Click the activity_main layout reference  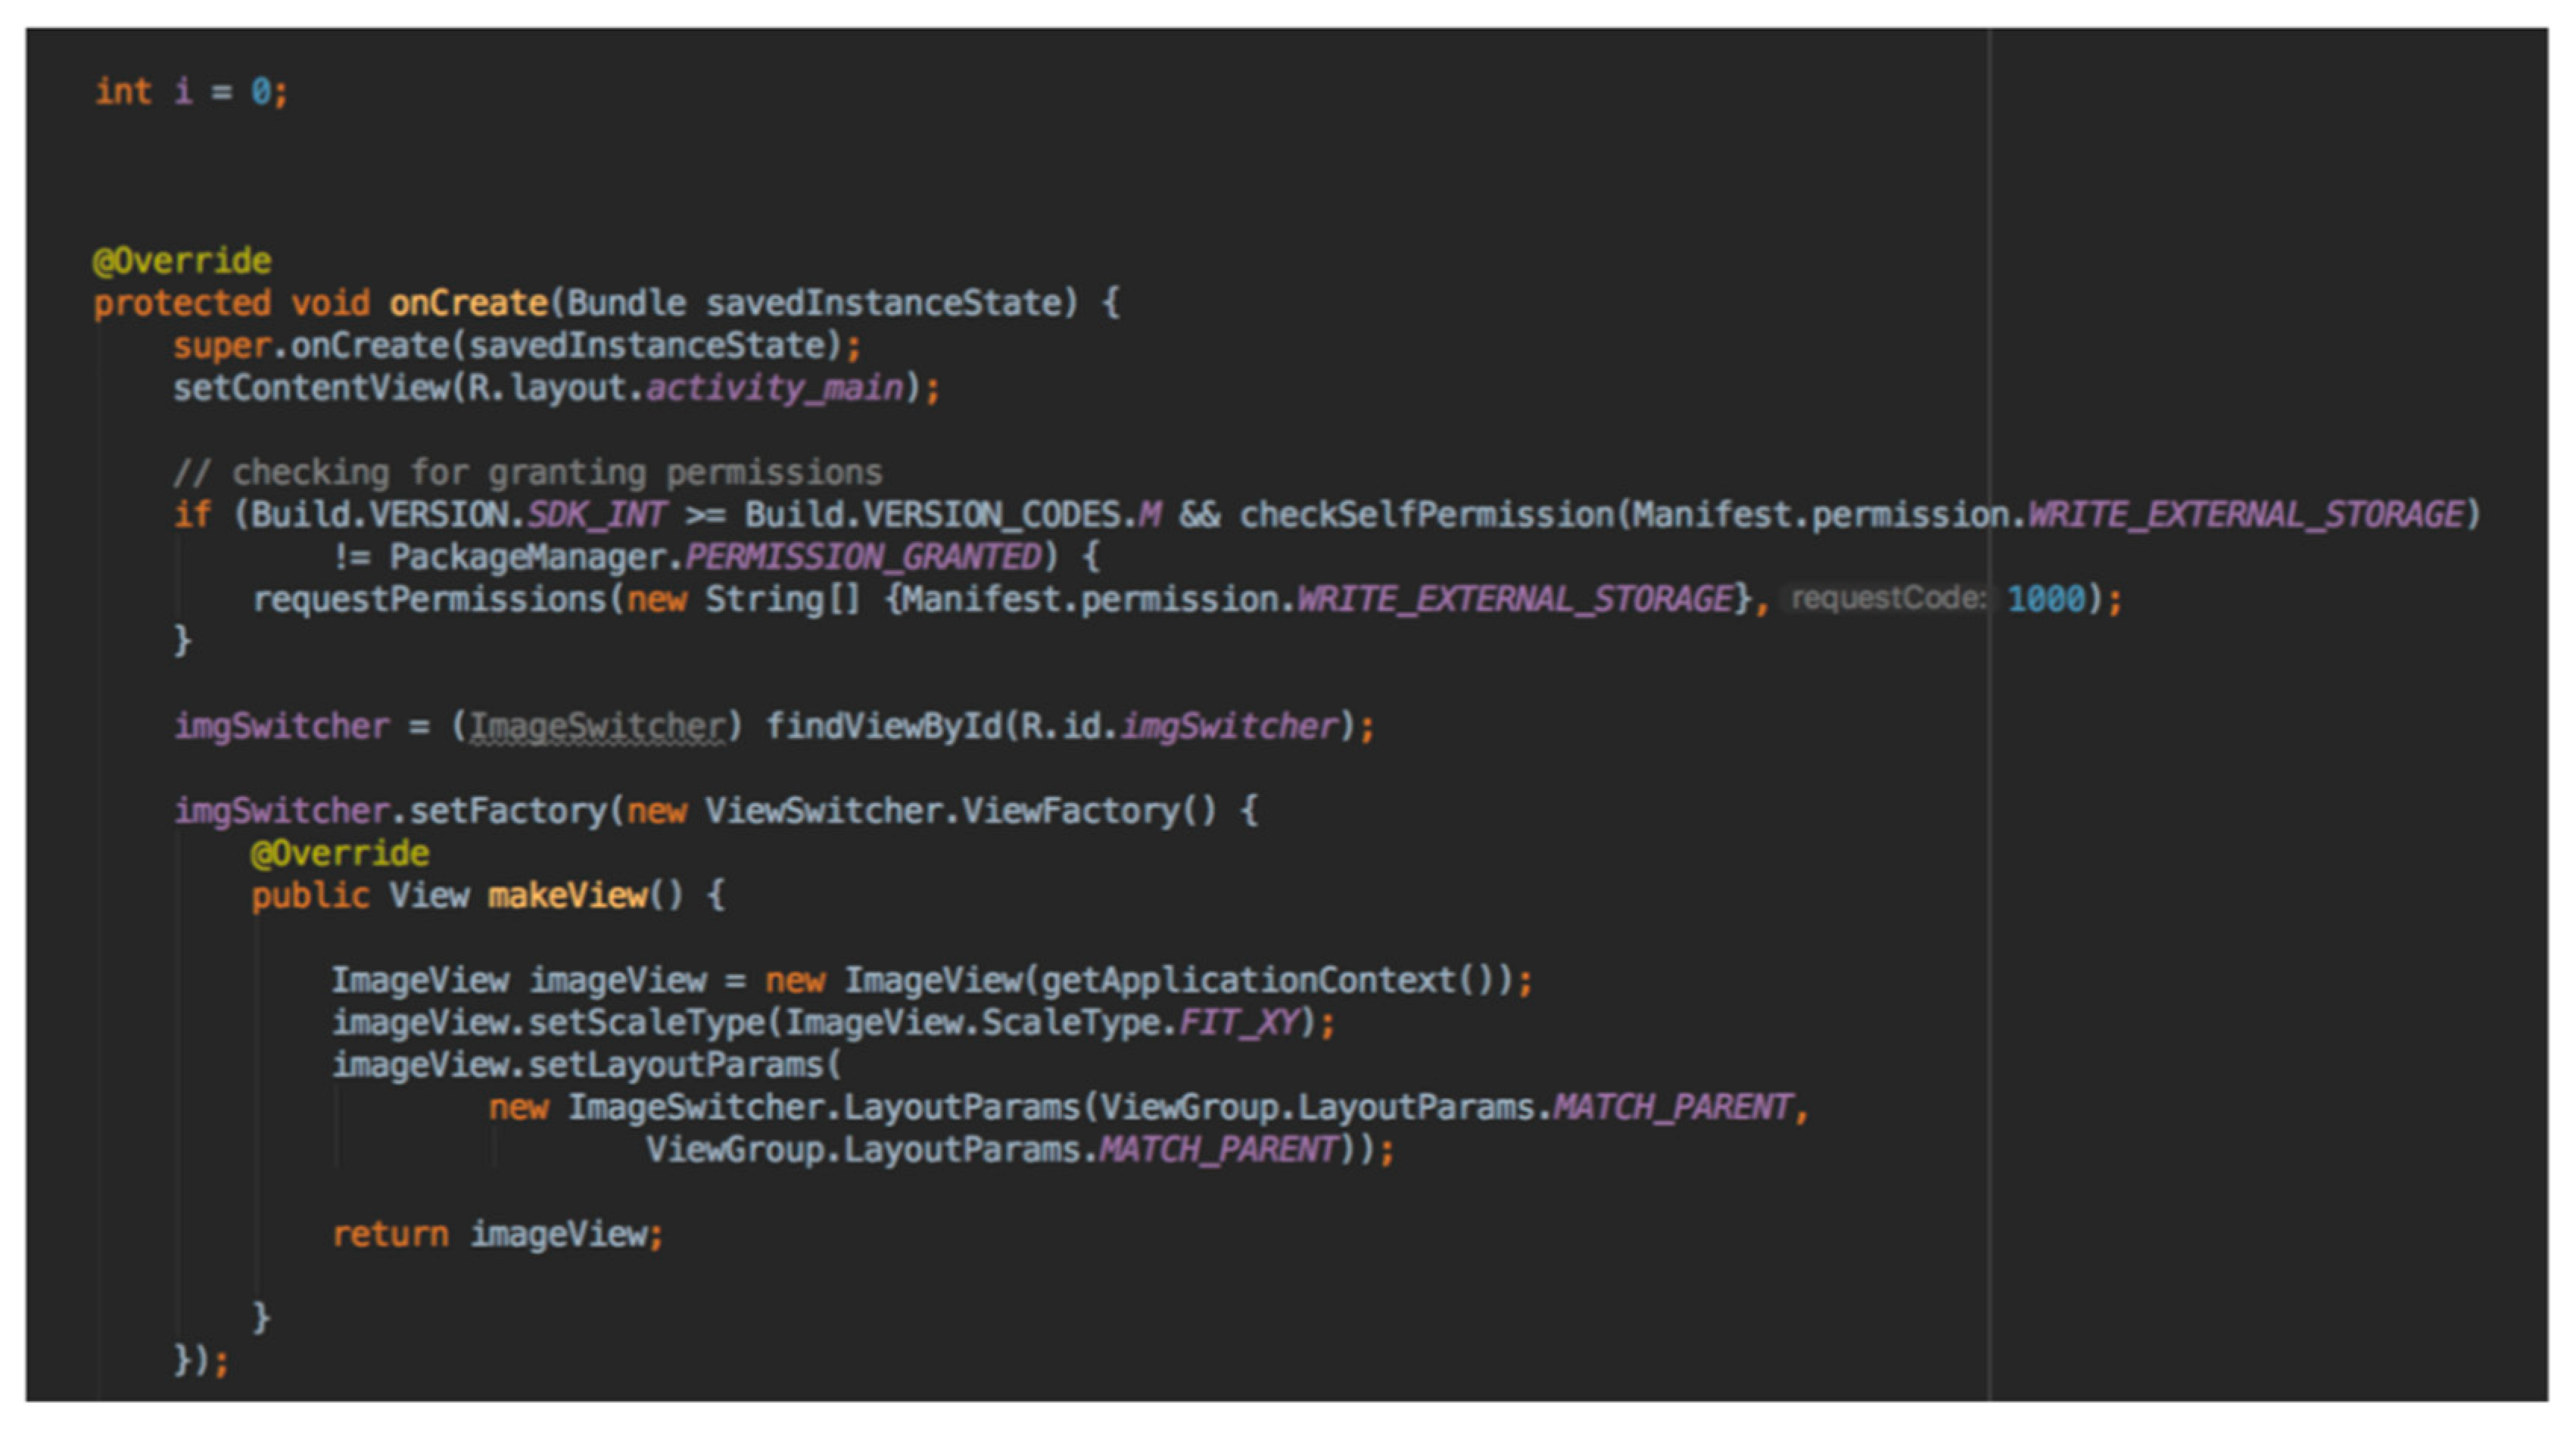point(775,388)
